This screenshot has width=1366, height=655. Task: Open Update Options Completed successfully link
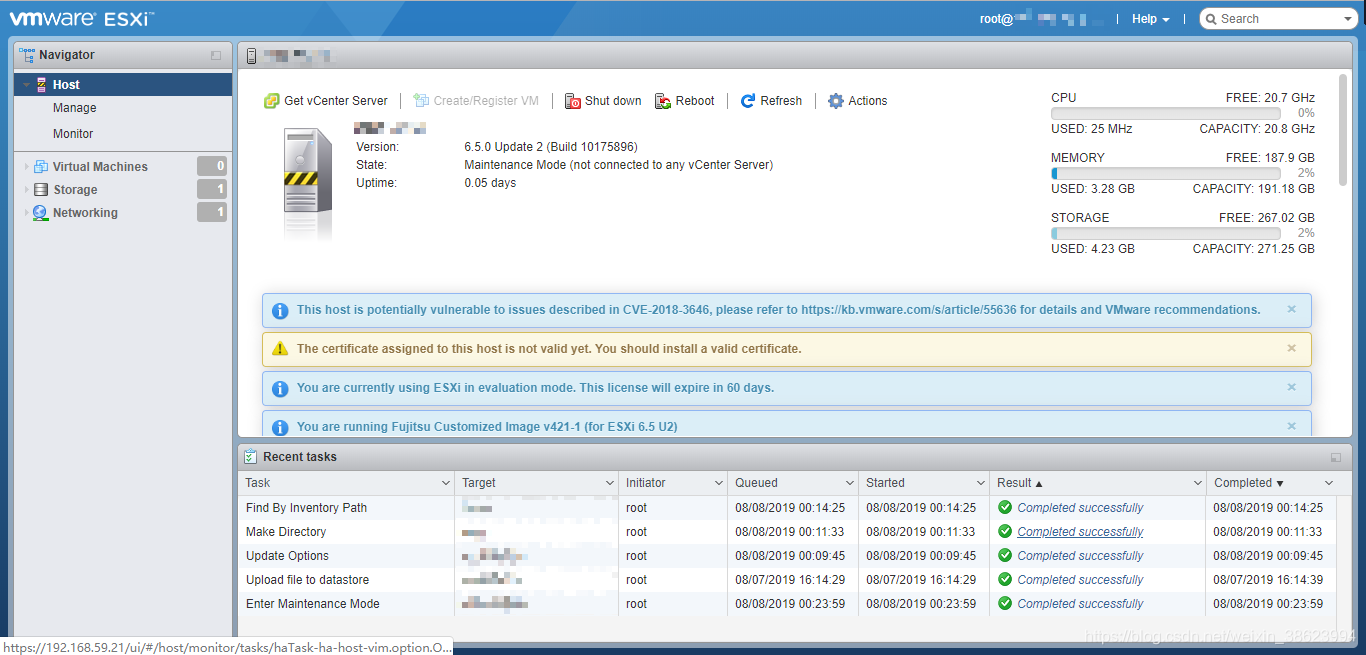tap(1080, 556)
